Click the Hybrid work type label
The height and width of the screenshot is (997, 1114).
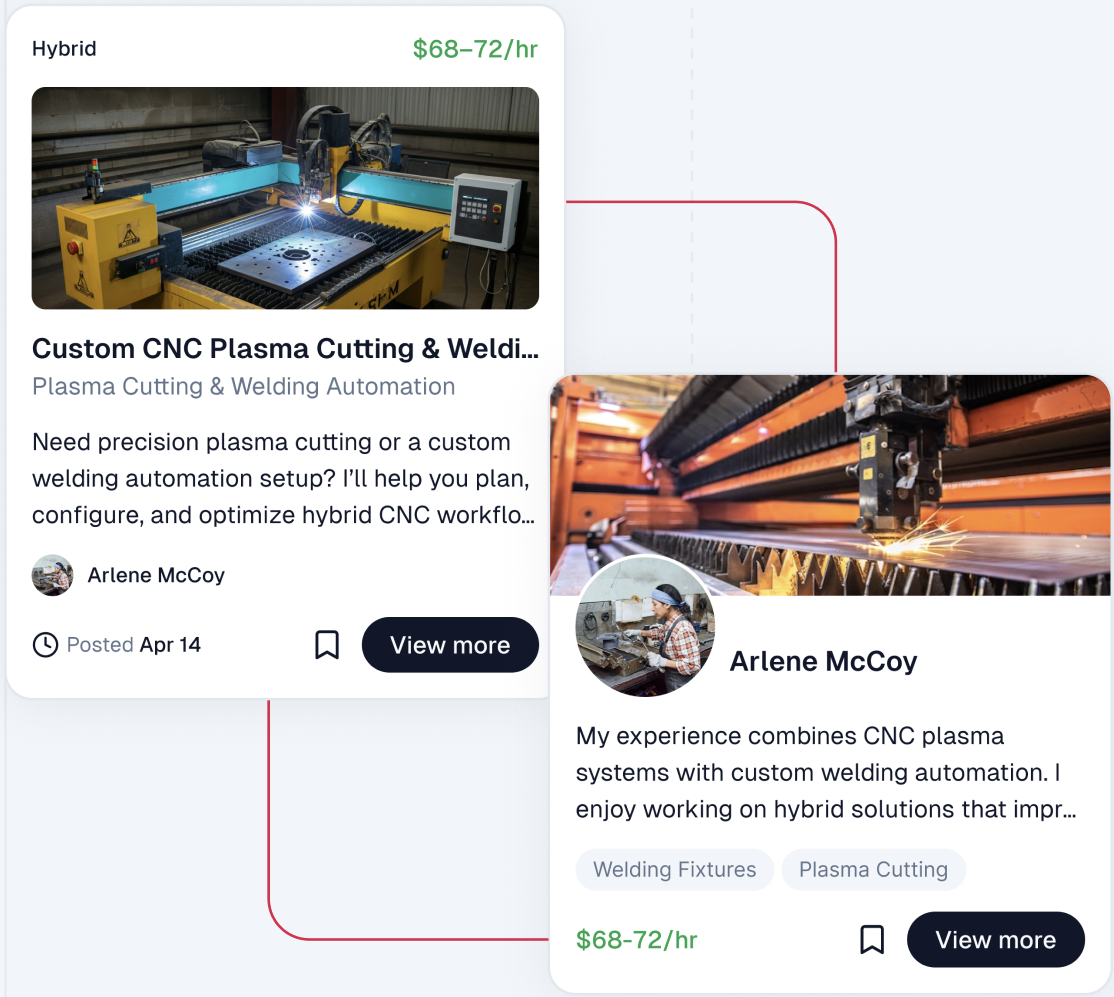coord(64,49)
